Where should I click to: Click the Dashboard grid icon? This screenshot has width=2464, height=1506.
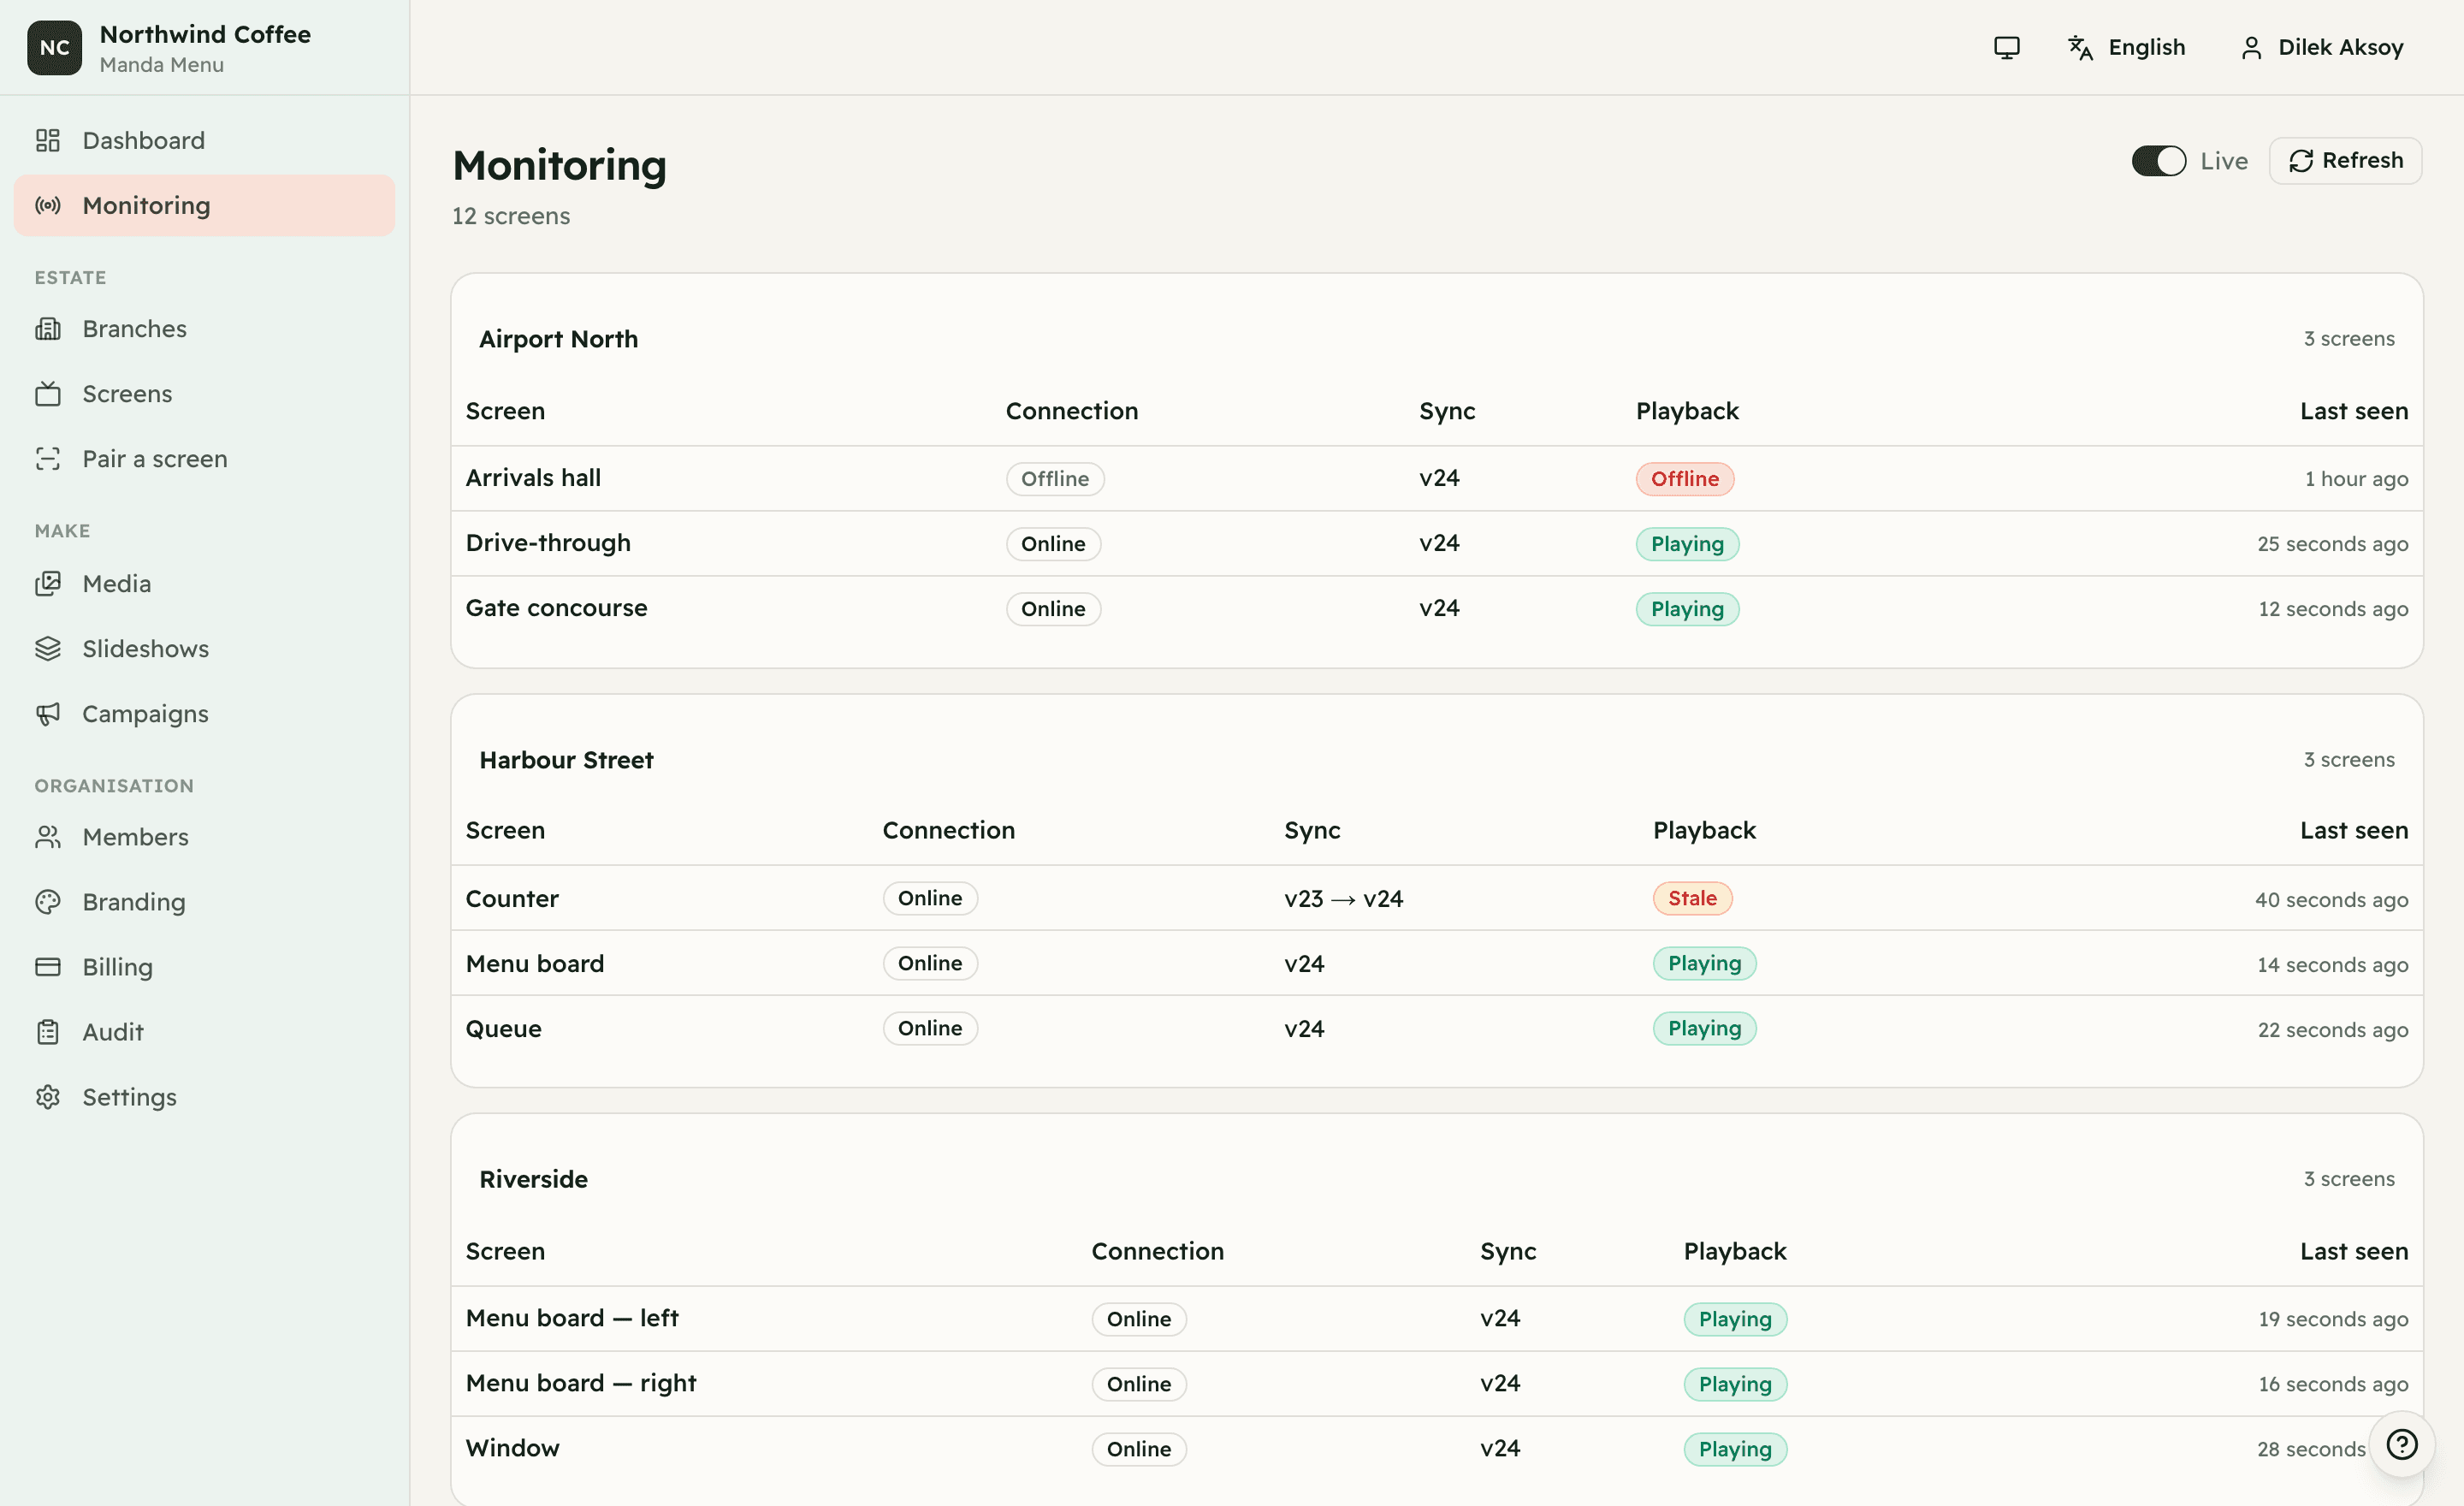[48, 140]
